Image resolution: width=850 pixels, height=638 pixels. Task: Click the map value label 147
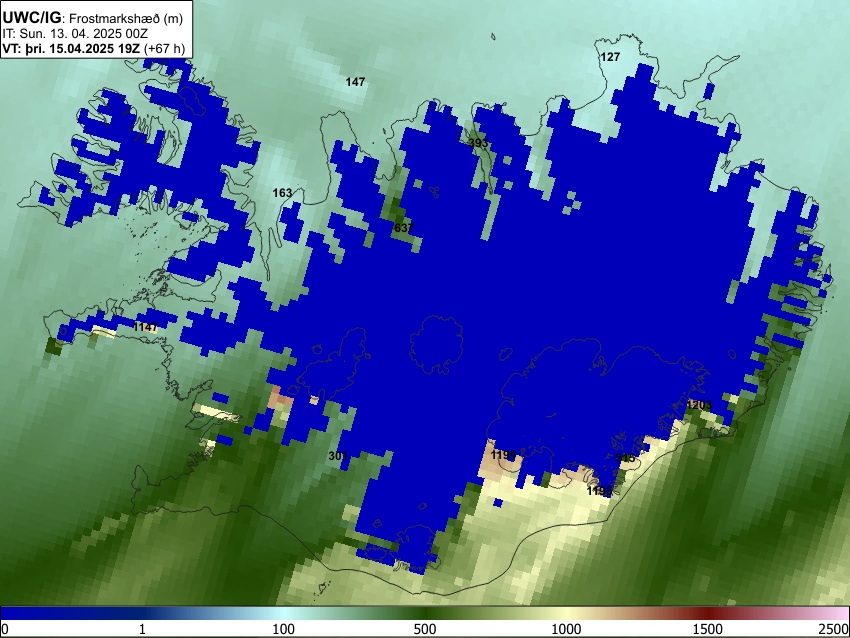pyautogui.click(x=355, y=82)
